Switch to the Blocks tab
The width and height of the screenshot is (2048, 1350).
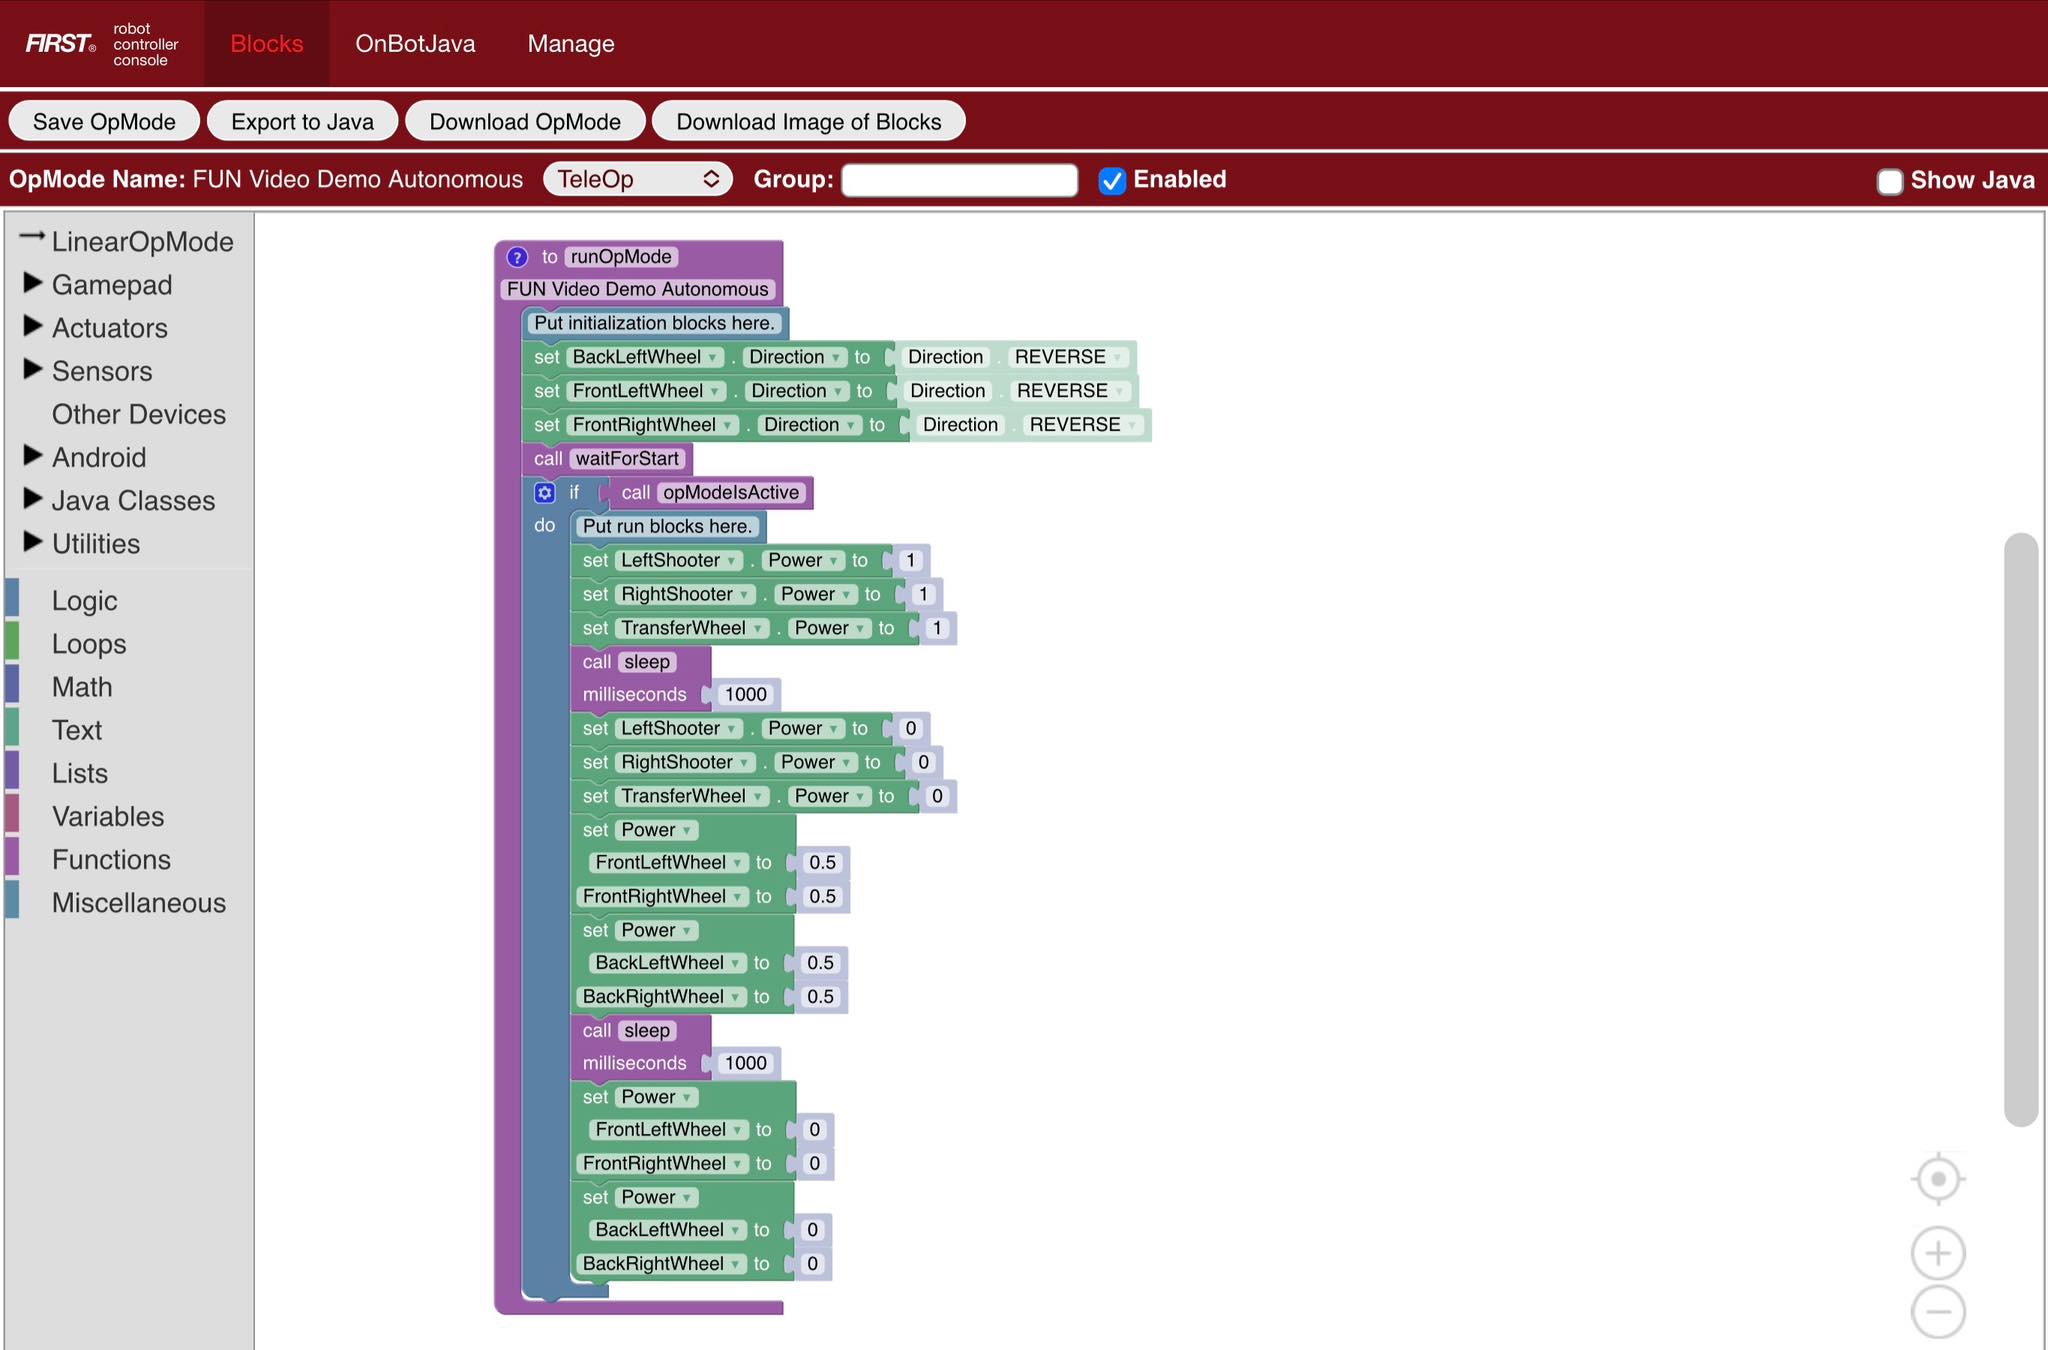[267, 44]
